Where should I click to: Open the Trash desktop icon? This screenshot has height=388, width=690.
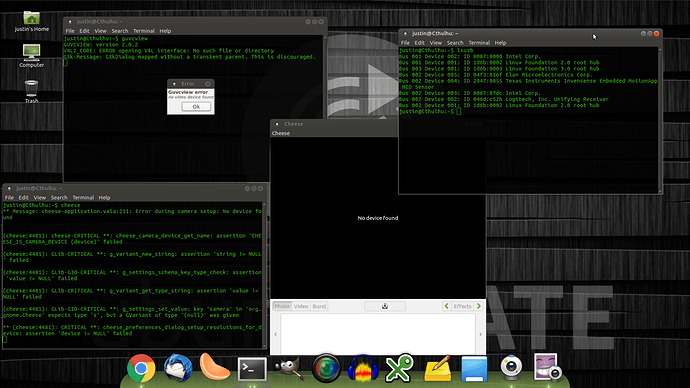[31, 92]
